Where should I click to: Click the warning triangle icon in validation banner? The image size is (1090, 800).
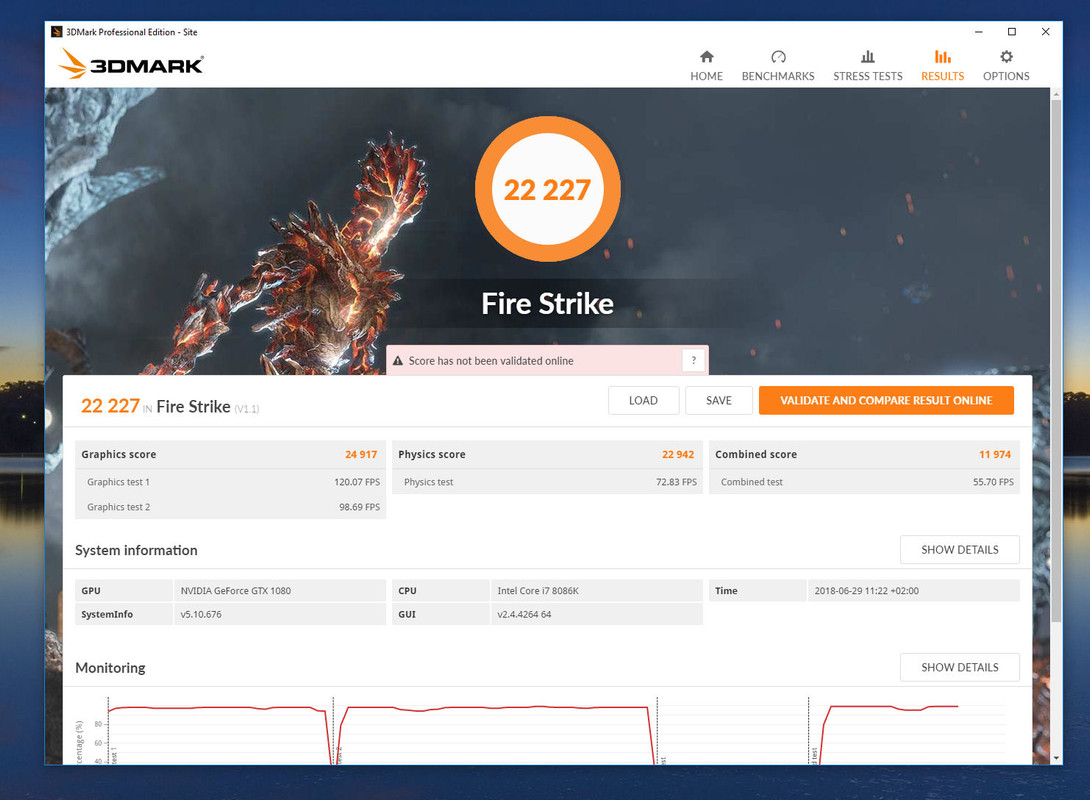coord(398,361)
